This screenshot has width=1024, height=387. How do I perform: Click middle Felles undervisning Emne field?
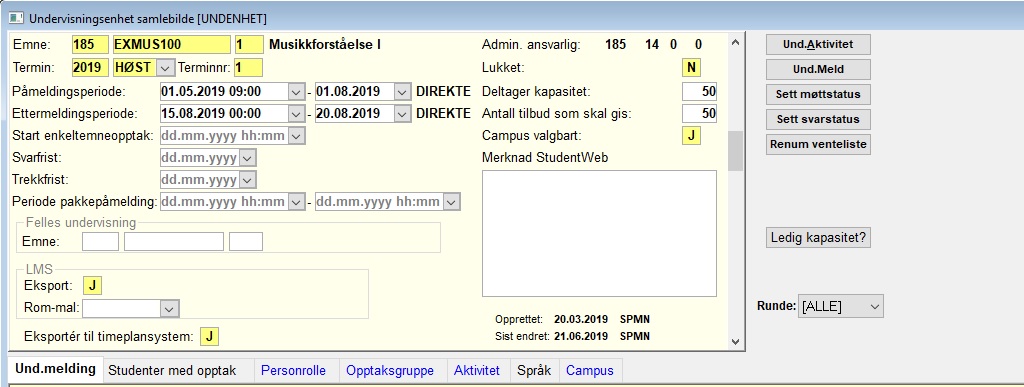tap(174, 241)
